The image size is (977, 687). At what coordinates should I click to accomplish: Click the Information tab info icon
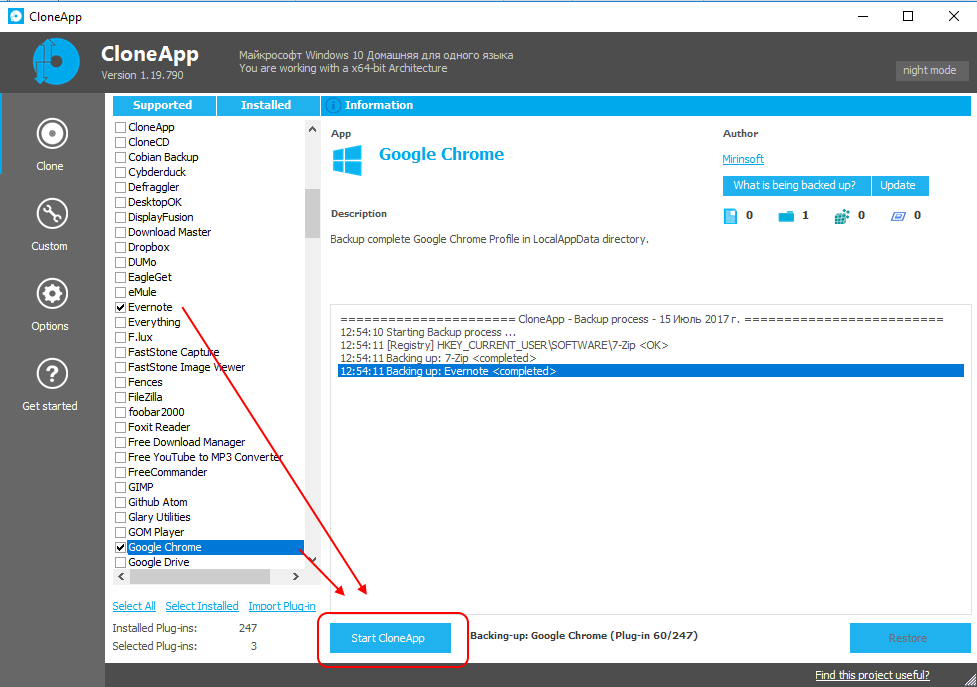click(x=333, y=105)
